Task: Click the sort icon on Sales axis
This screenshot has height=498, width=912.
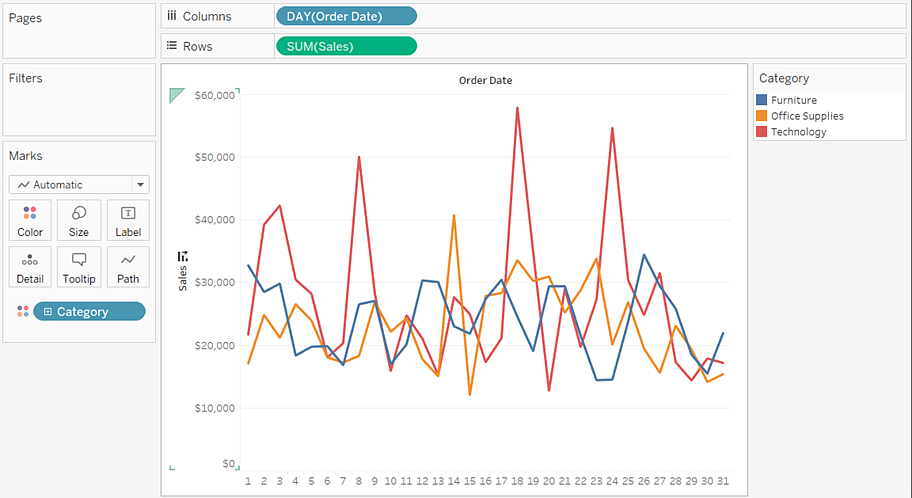Action: pyautogui.click(x=182, y=257)
